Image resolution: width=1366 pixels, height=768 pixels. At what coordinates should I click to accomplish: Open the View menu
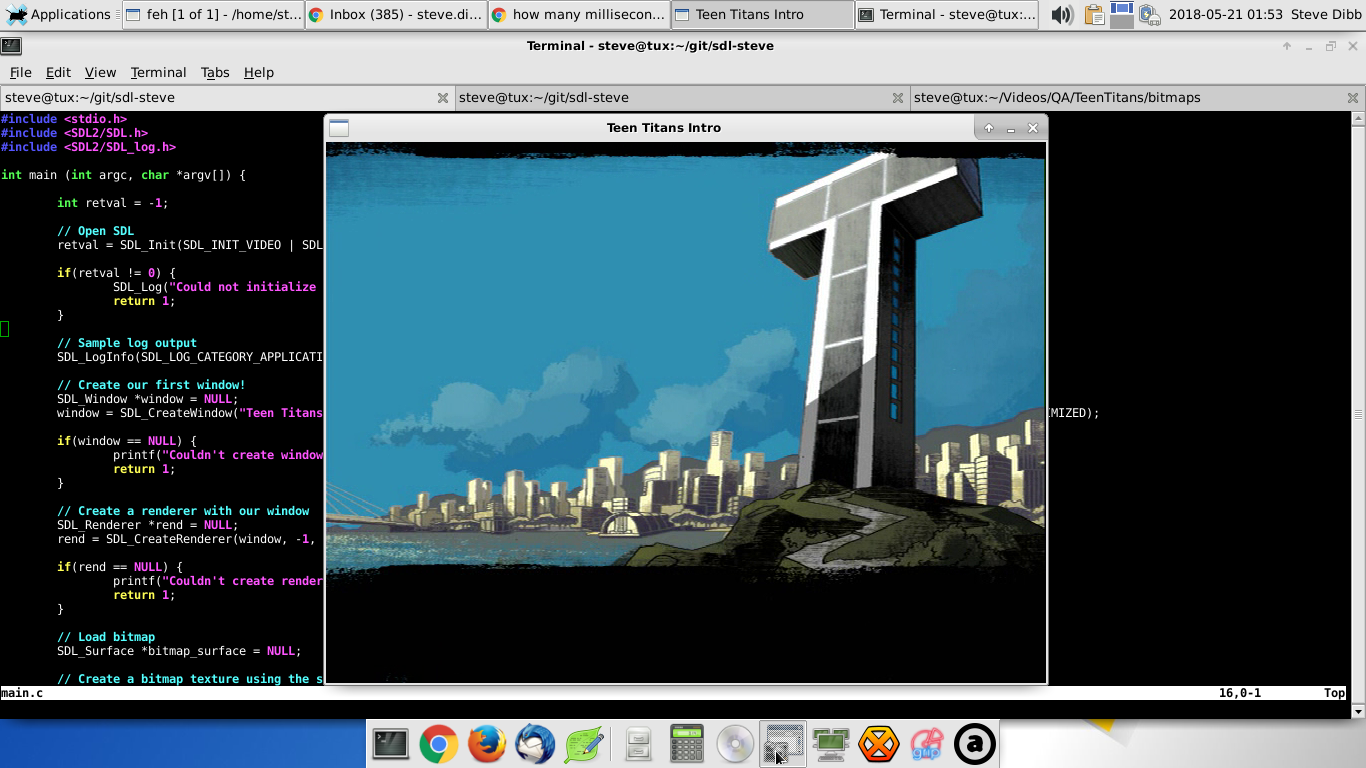pos(100,72)
